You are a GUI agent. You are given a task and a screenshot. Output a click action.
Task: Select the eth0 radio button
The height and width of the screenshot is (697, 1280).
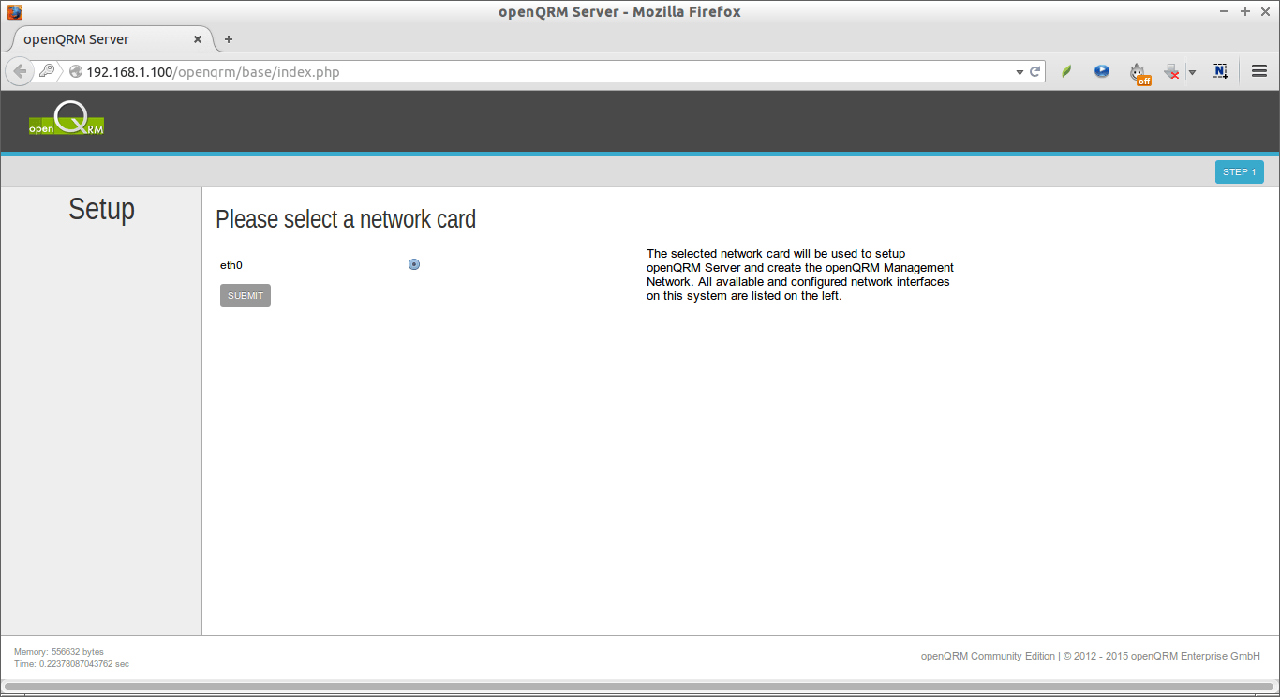pyautogui.click(x=414, y=265)
